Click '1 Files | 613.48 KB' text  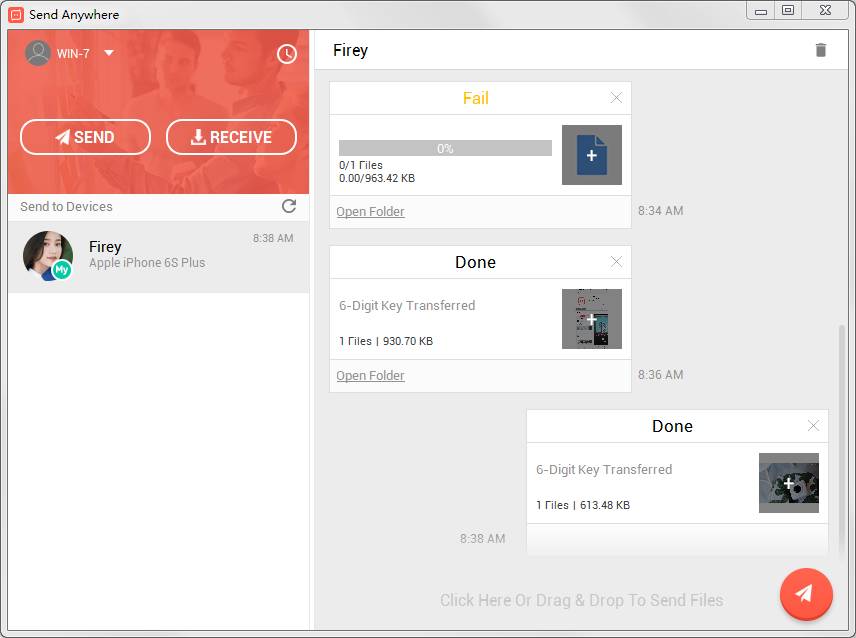(x=583, y=505)
